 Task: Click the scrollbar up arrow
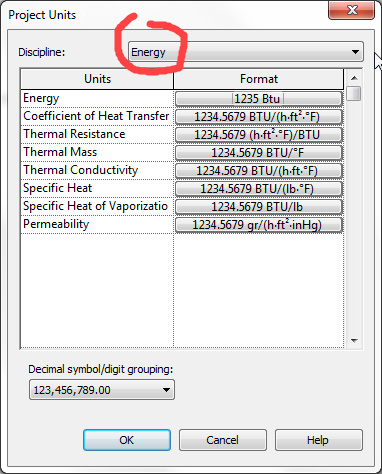[x=354, y=78]
